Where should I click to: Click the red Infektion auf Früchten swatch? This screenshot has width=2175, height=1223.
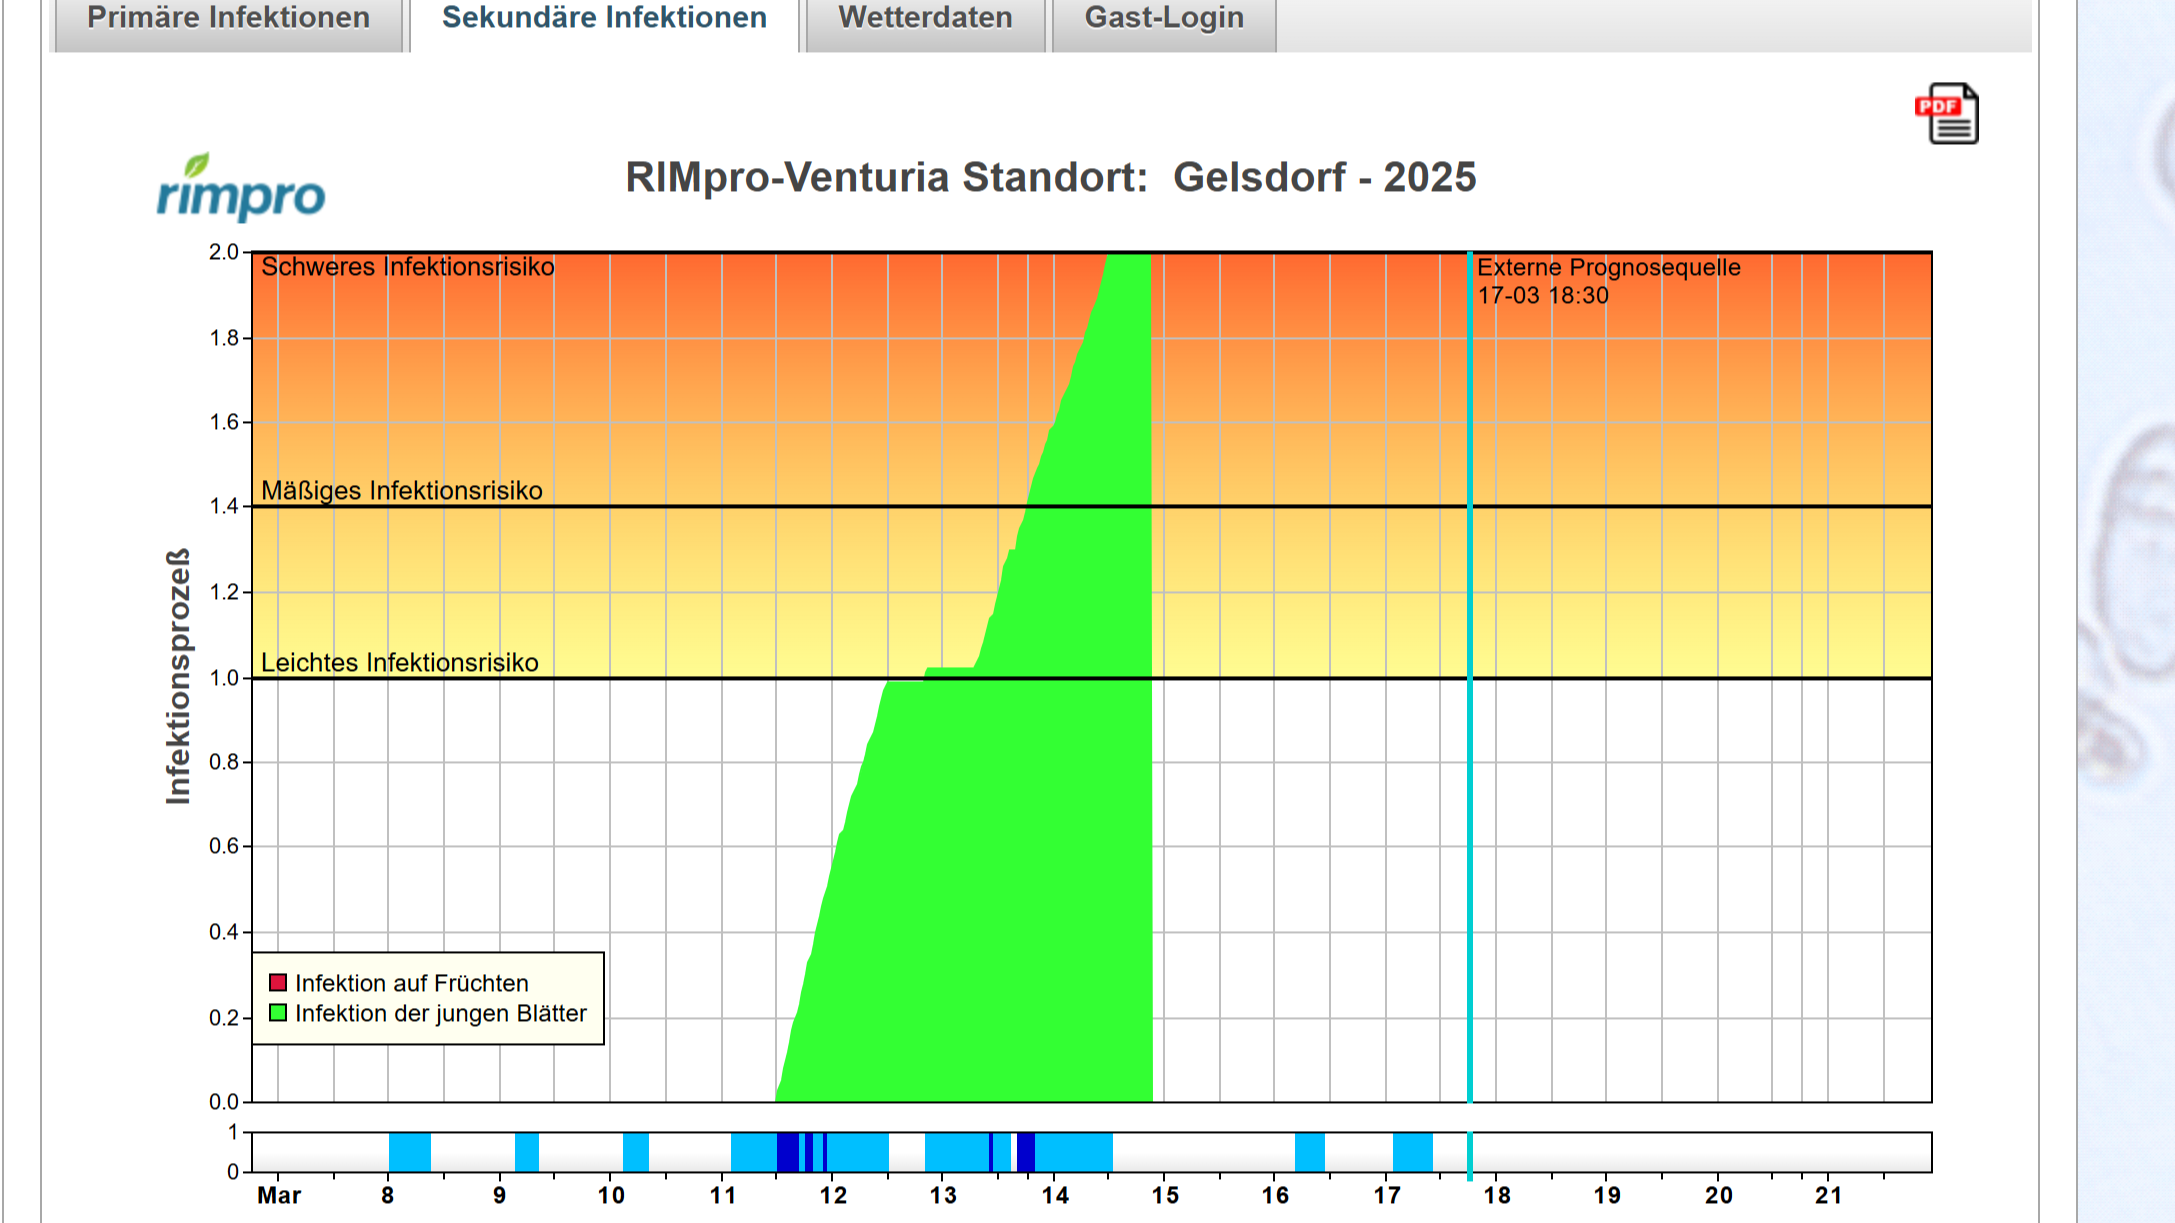(x=278, y=983)
